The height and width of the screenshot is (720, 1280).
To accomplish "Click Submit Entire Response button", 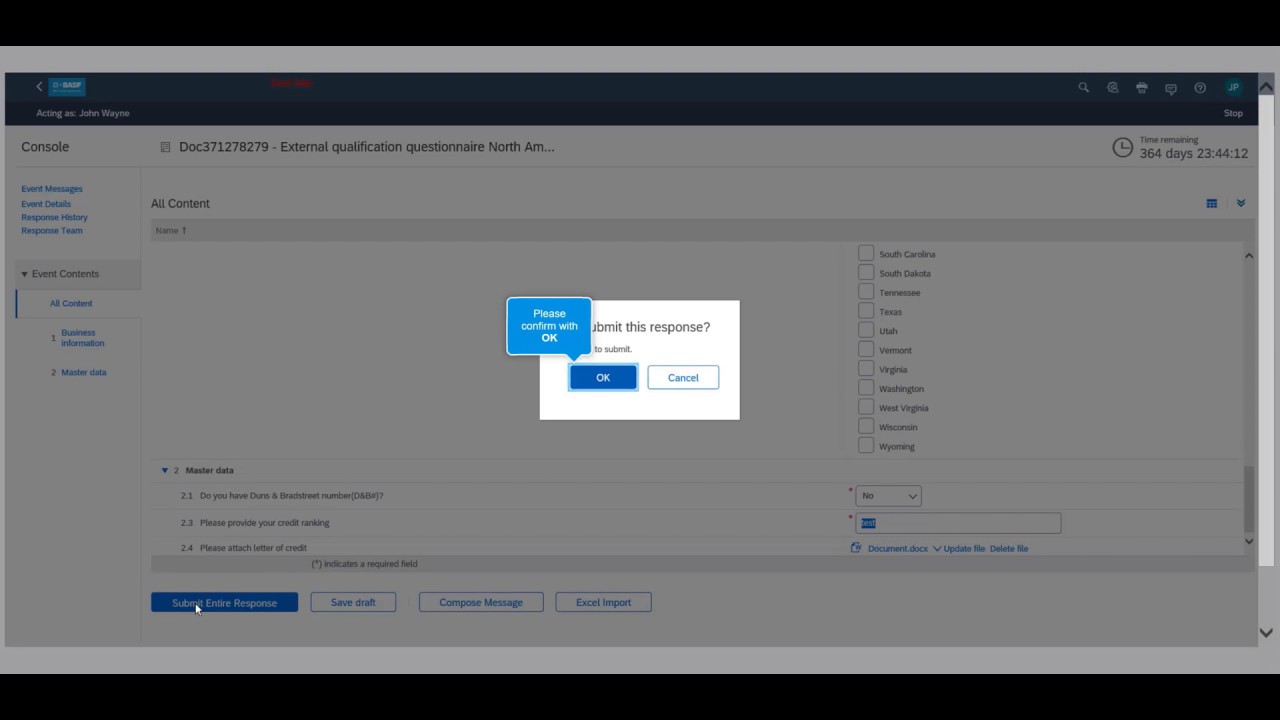I will coord(224,602).
